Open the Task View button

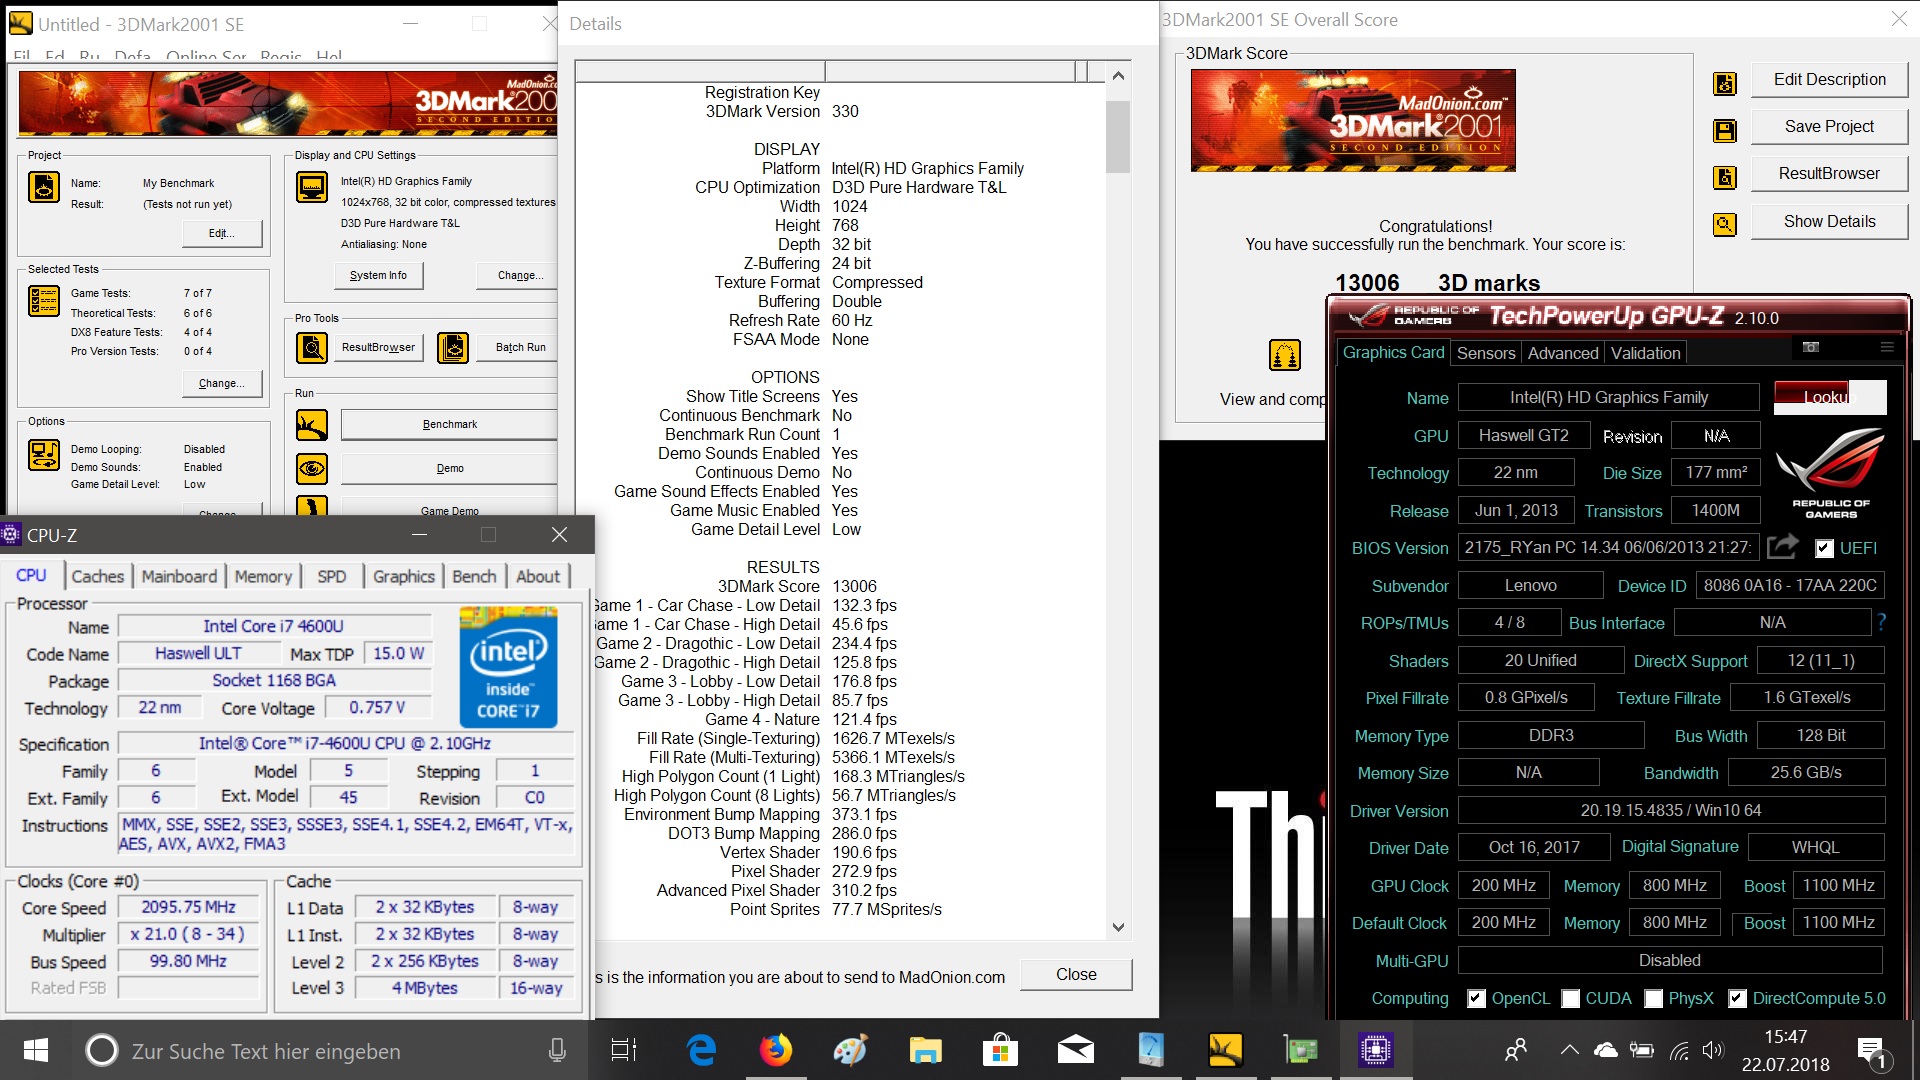click(x=624, y=1050)
